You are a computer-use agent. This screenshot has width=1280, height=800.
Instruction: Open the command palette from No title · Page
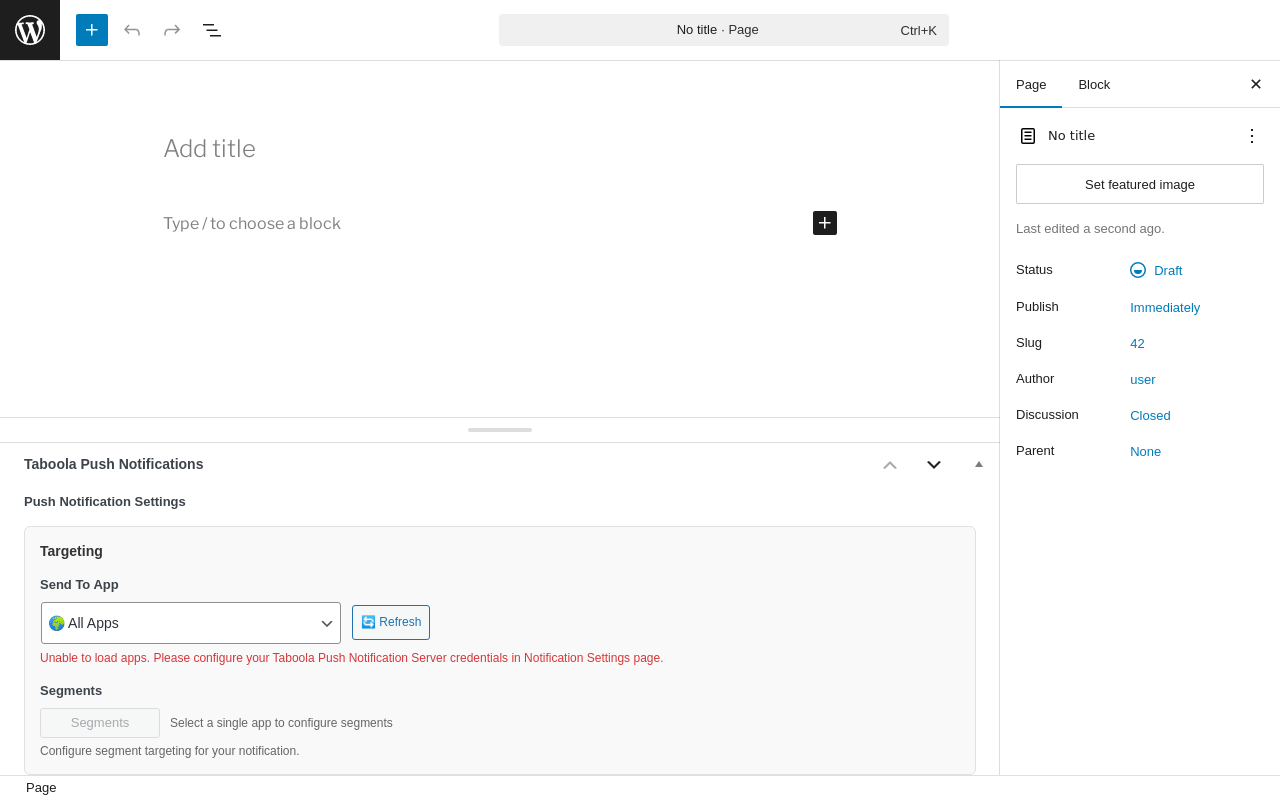[724, 30]
